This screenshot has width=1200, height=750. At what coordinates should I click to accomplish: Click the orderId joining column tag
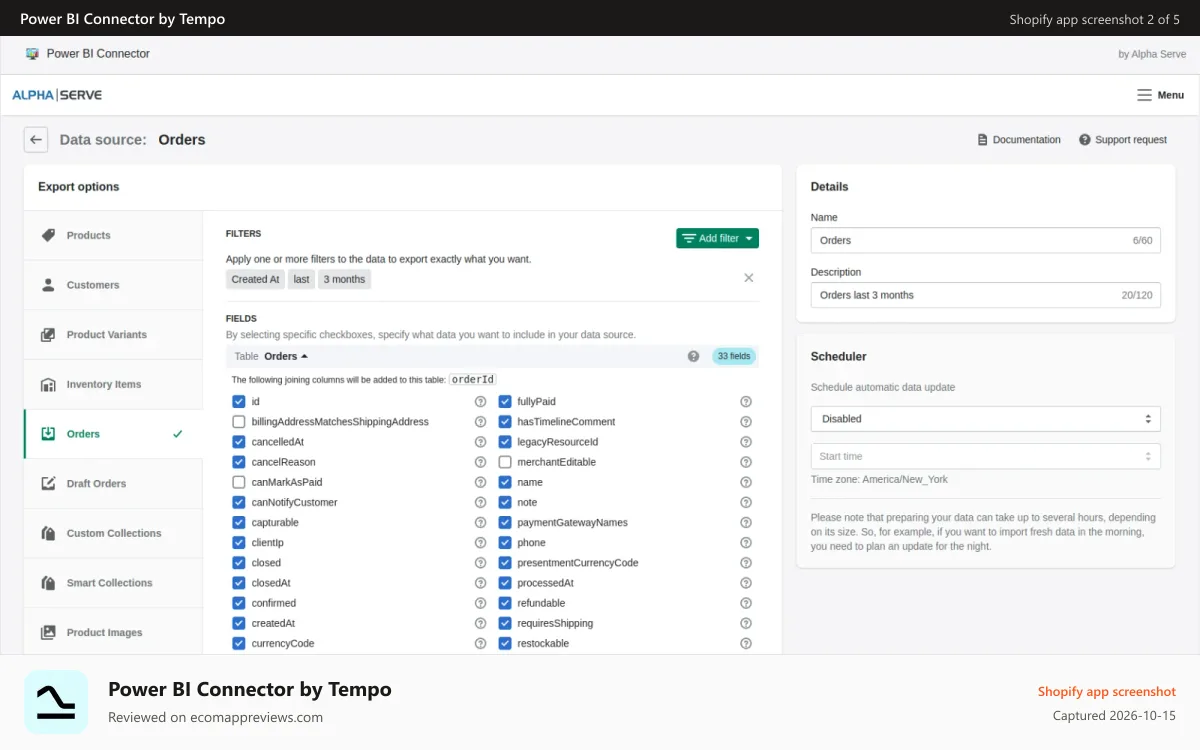tap(473, 379)
